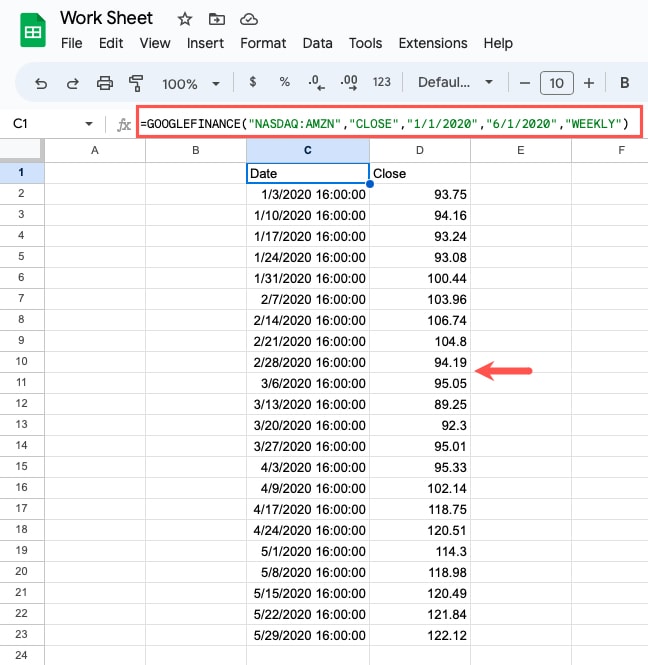Click cell with 4/9/2020 16:00:00

(x=308, y=489)
